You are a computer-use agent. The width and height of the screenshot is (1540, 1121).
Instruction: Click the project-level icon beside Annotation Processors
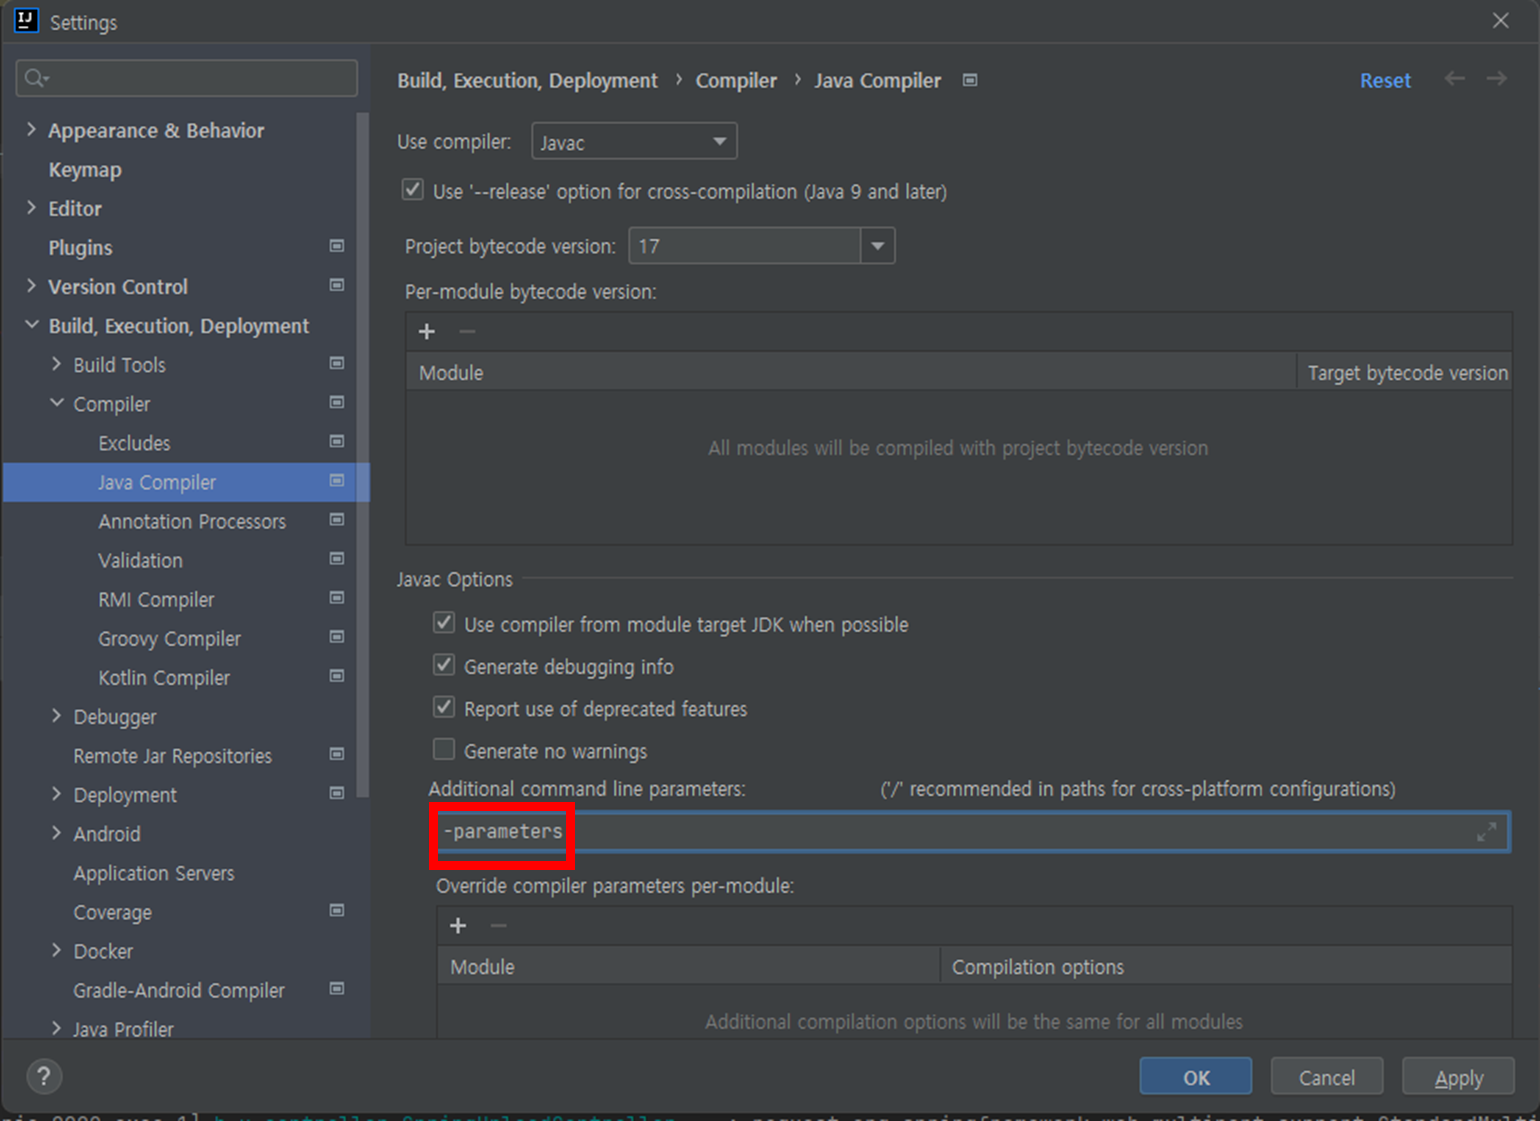click(x=337, y=519)
